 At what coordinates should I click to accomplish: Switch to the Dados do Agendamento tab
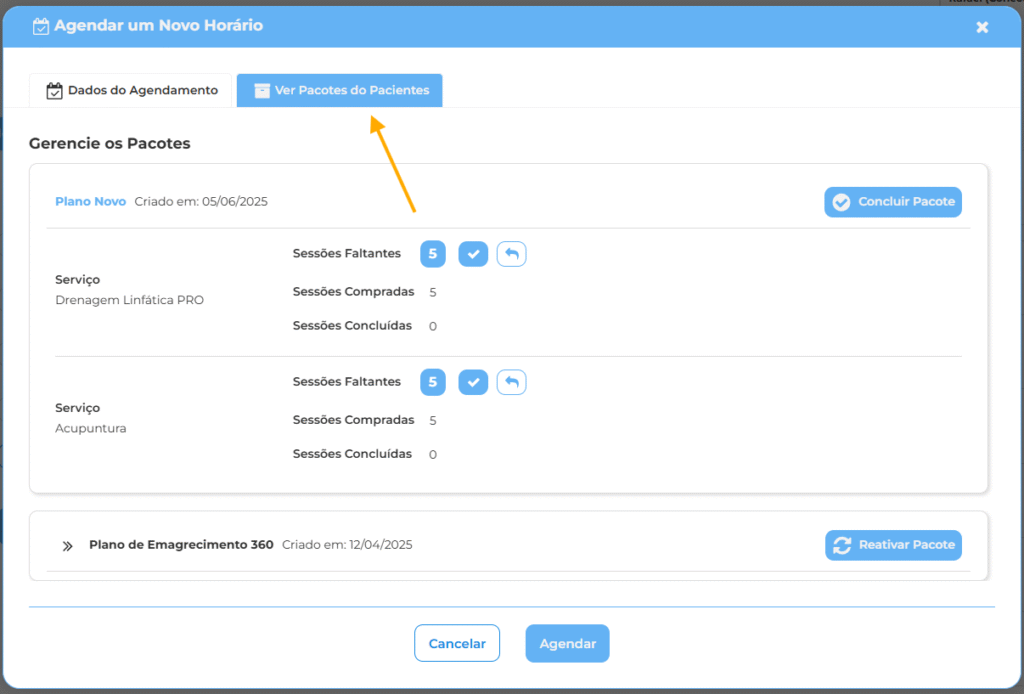[132, 90]
